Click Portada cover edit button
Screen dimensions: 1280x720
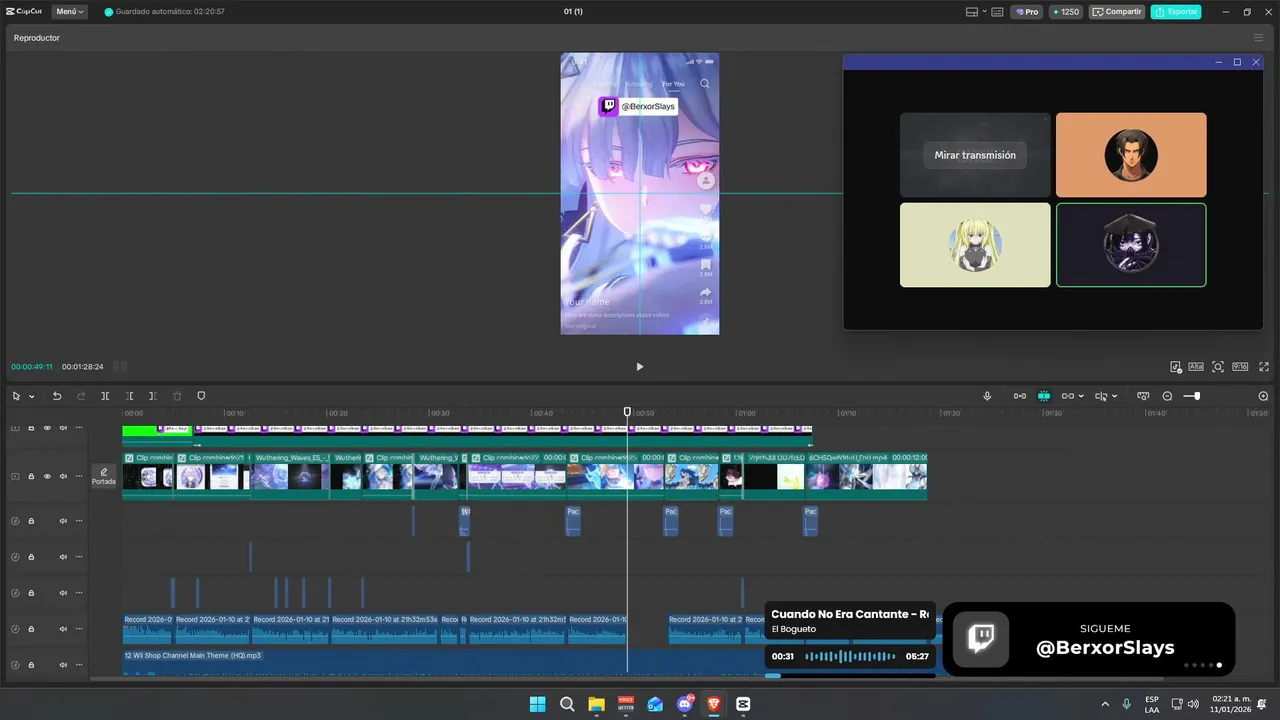103,476
